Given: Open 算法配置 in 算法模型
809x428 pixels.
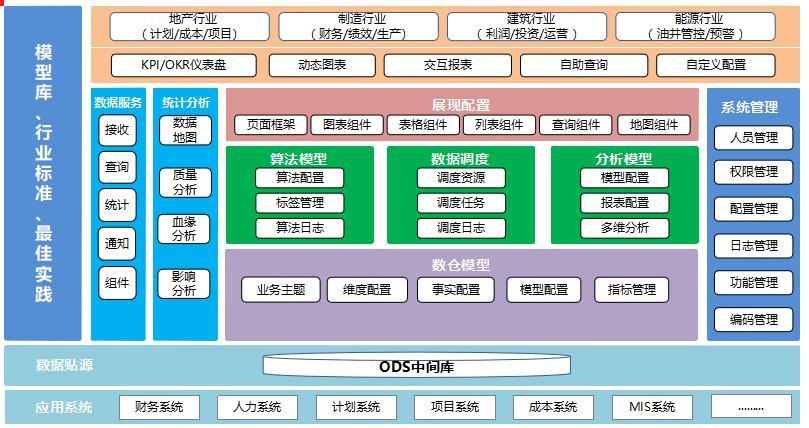Looking at the screenshot, I should pos(300,178).
